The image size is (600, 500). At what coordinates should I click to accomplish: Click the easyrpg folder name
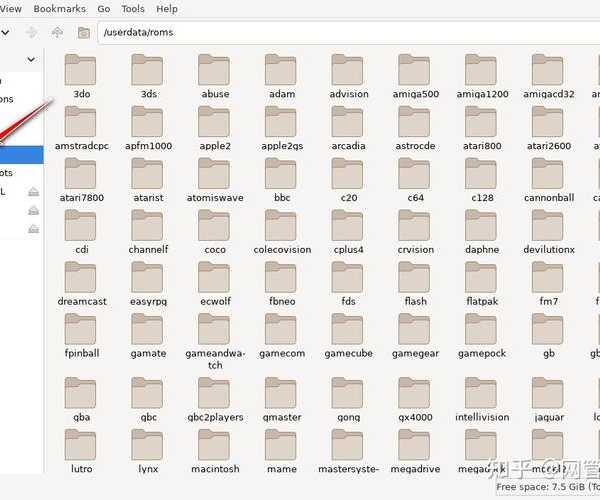pyautogui.click(x=148, y=301)
